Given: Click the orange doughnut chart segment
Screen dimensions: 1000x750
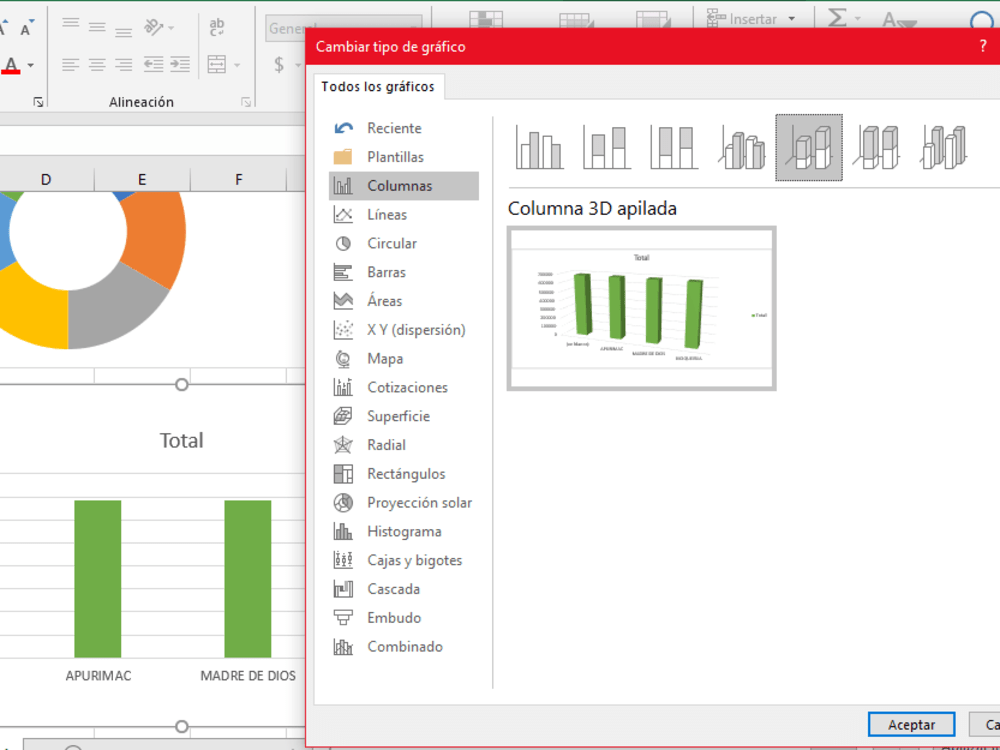Looking at the screenshot, I should coord(158,237).
